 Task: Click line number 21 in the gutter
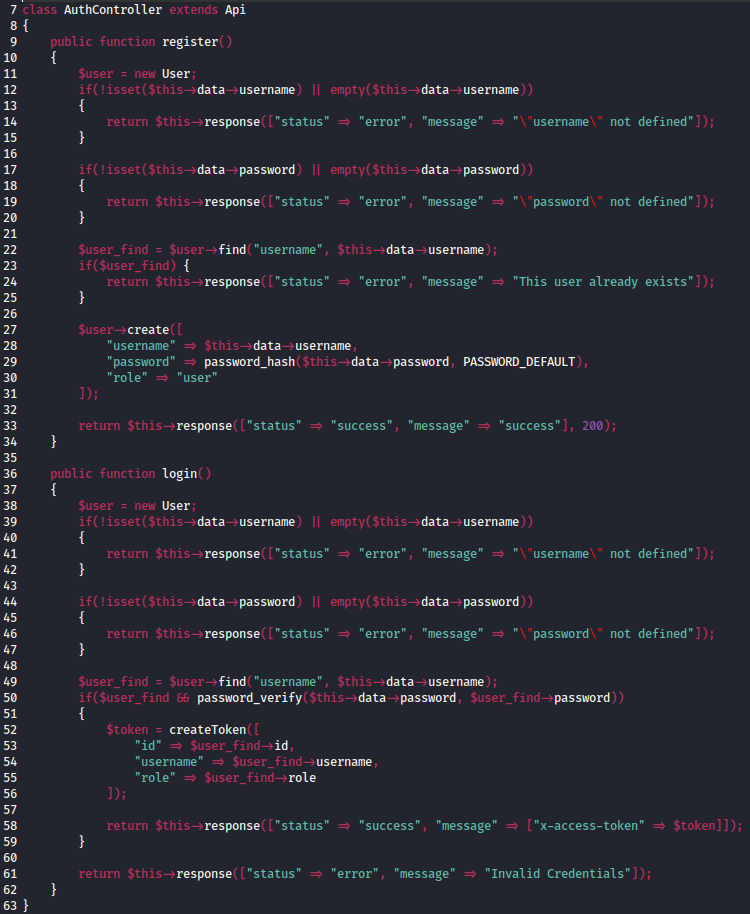coord(10,234)
